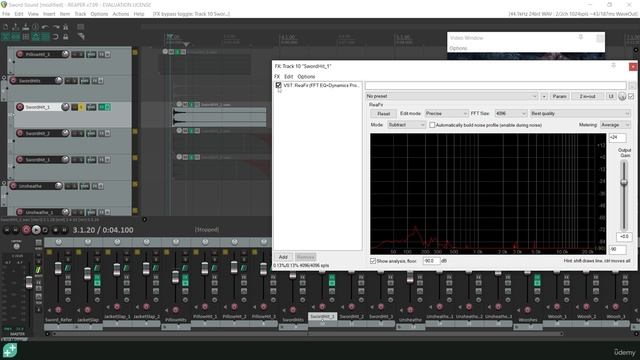Open the Edit mode Precise dropdown
This screenshot has height=360, width=640.
point(446,113)
